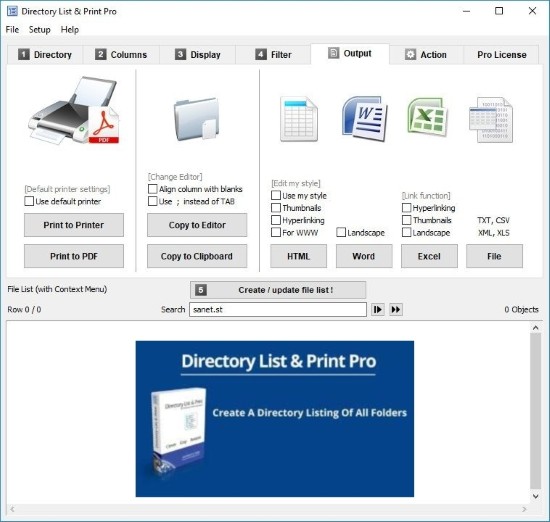The height and width of the screenshot is (522, 550).
Task: Click the binary data file icon
Action: [491, 120]
